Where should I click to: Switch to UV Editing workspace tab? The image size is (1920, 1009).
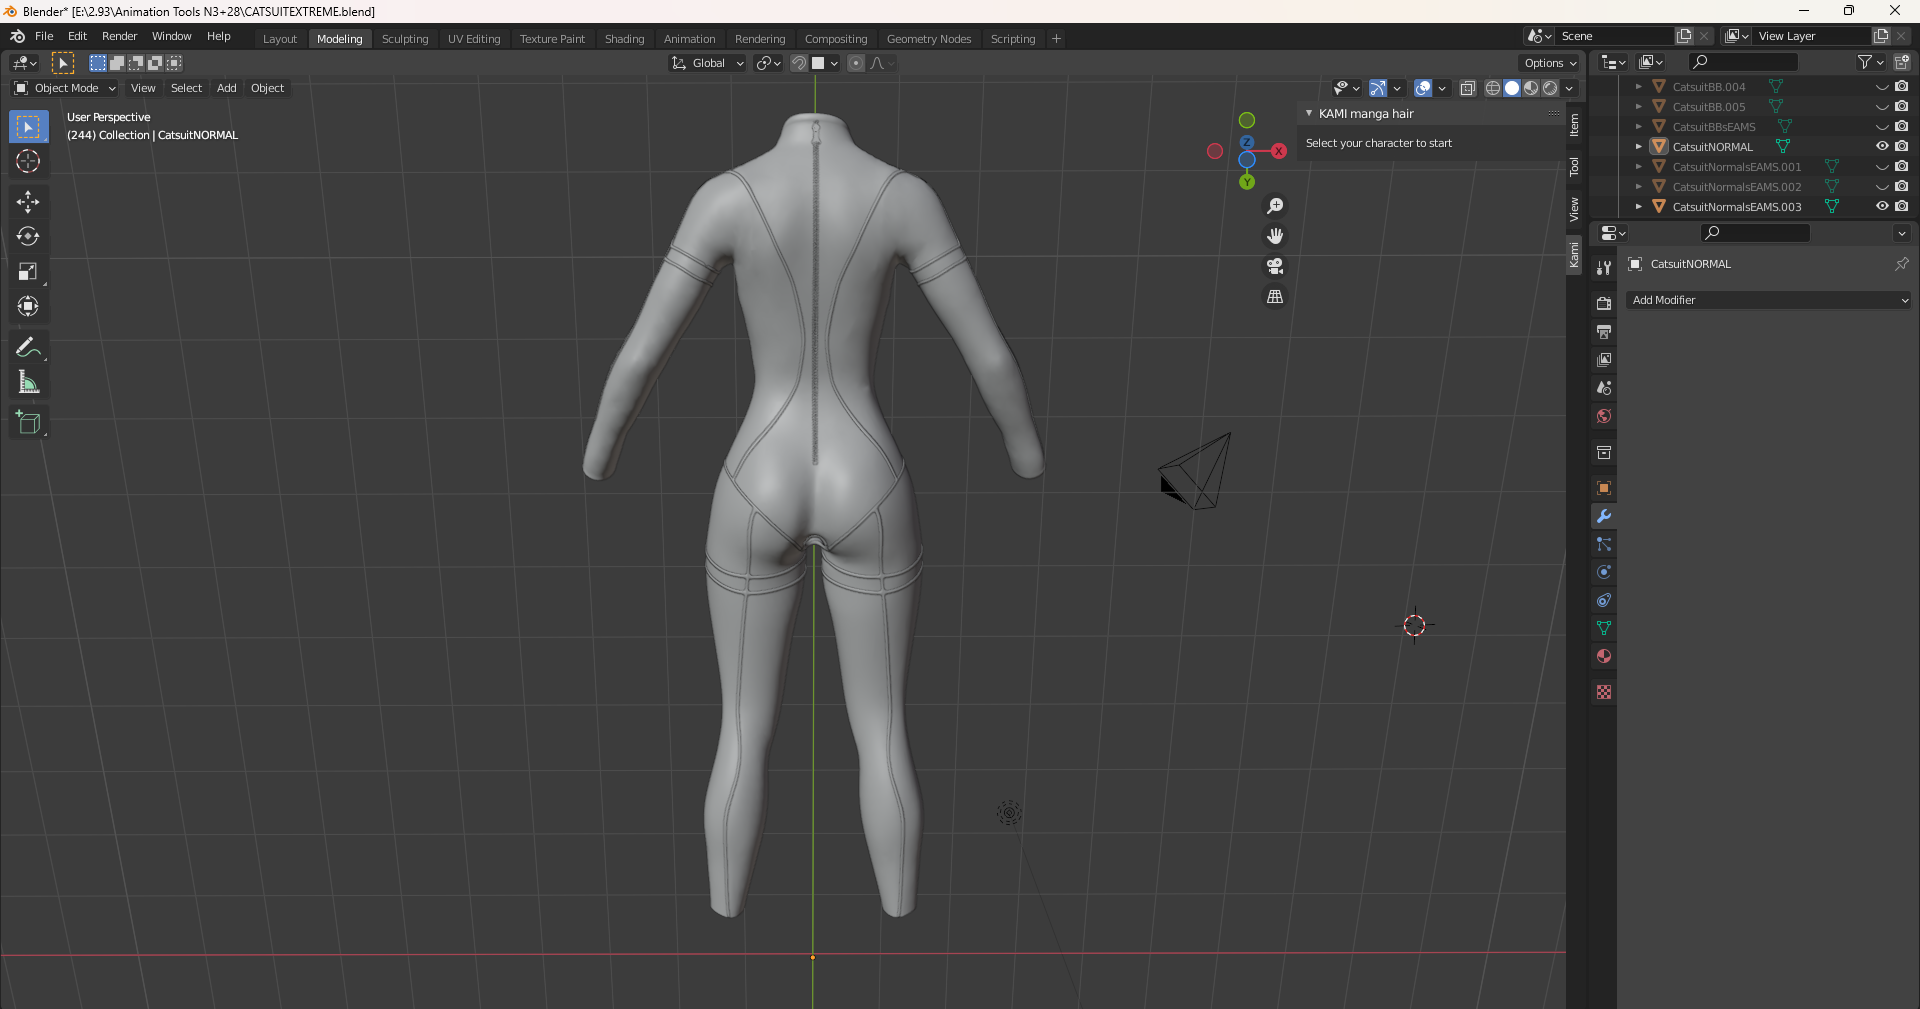(x=474, y=39)
